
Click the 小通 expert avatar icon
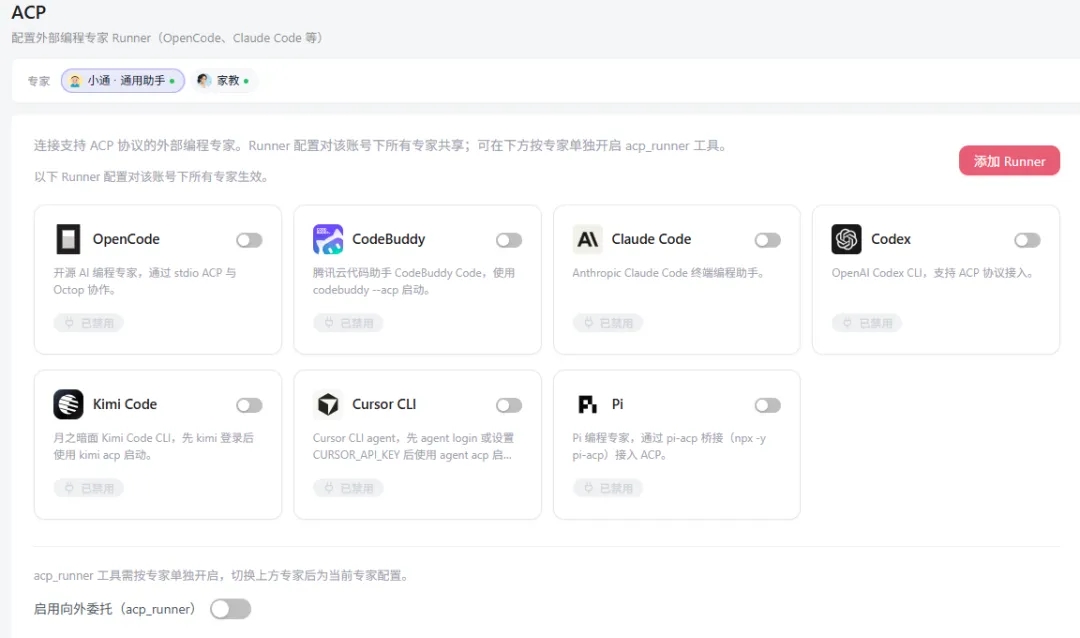pos(75,81)
